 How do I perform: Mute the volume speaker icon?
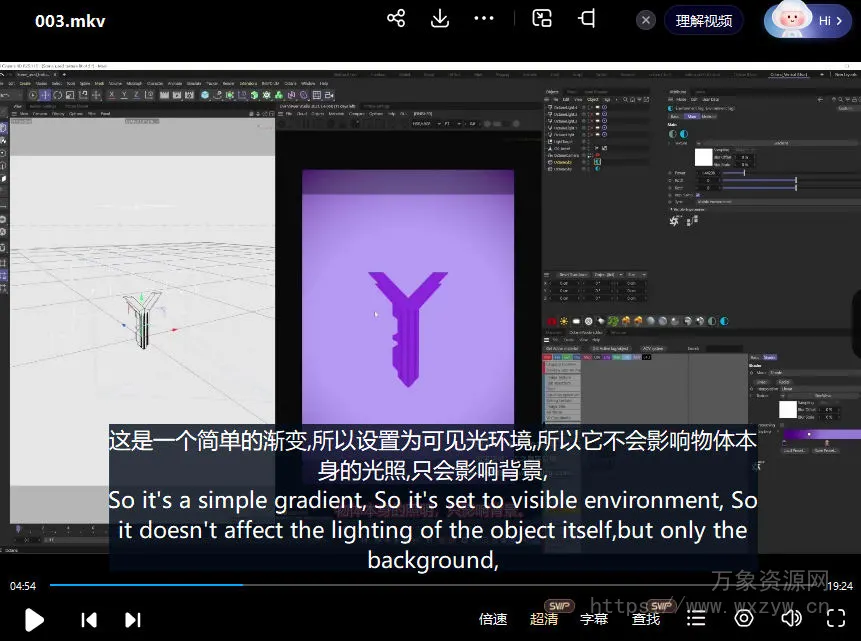click(790, 619)
